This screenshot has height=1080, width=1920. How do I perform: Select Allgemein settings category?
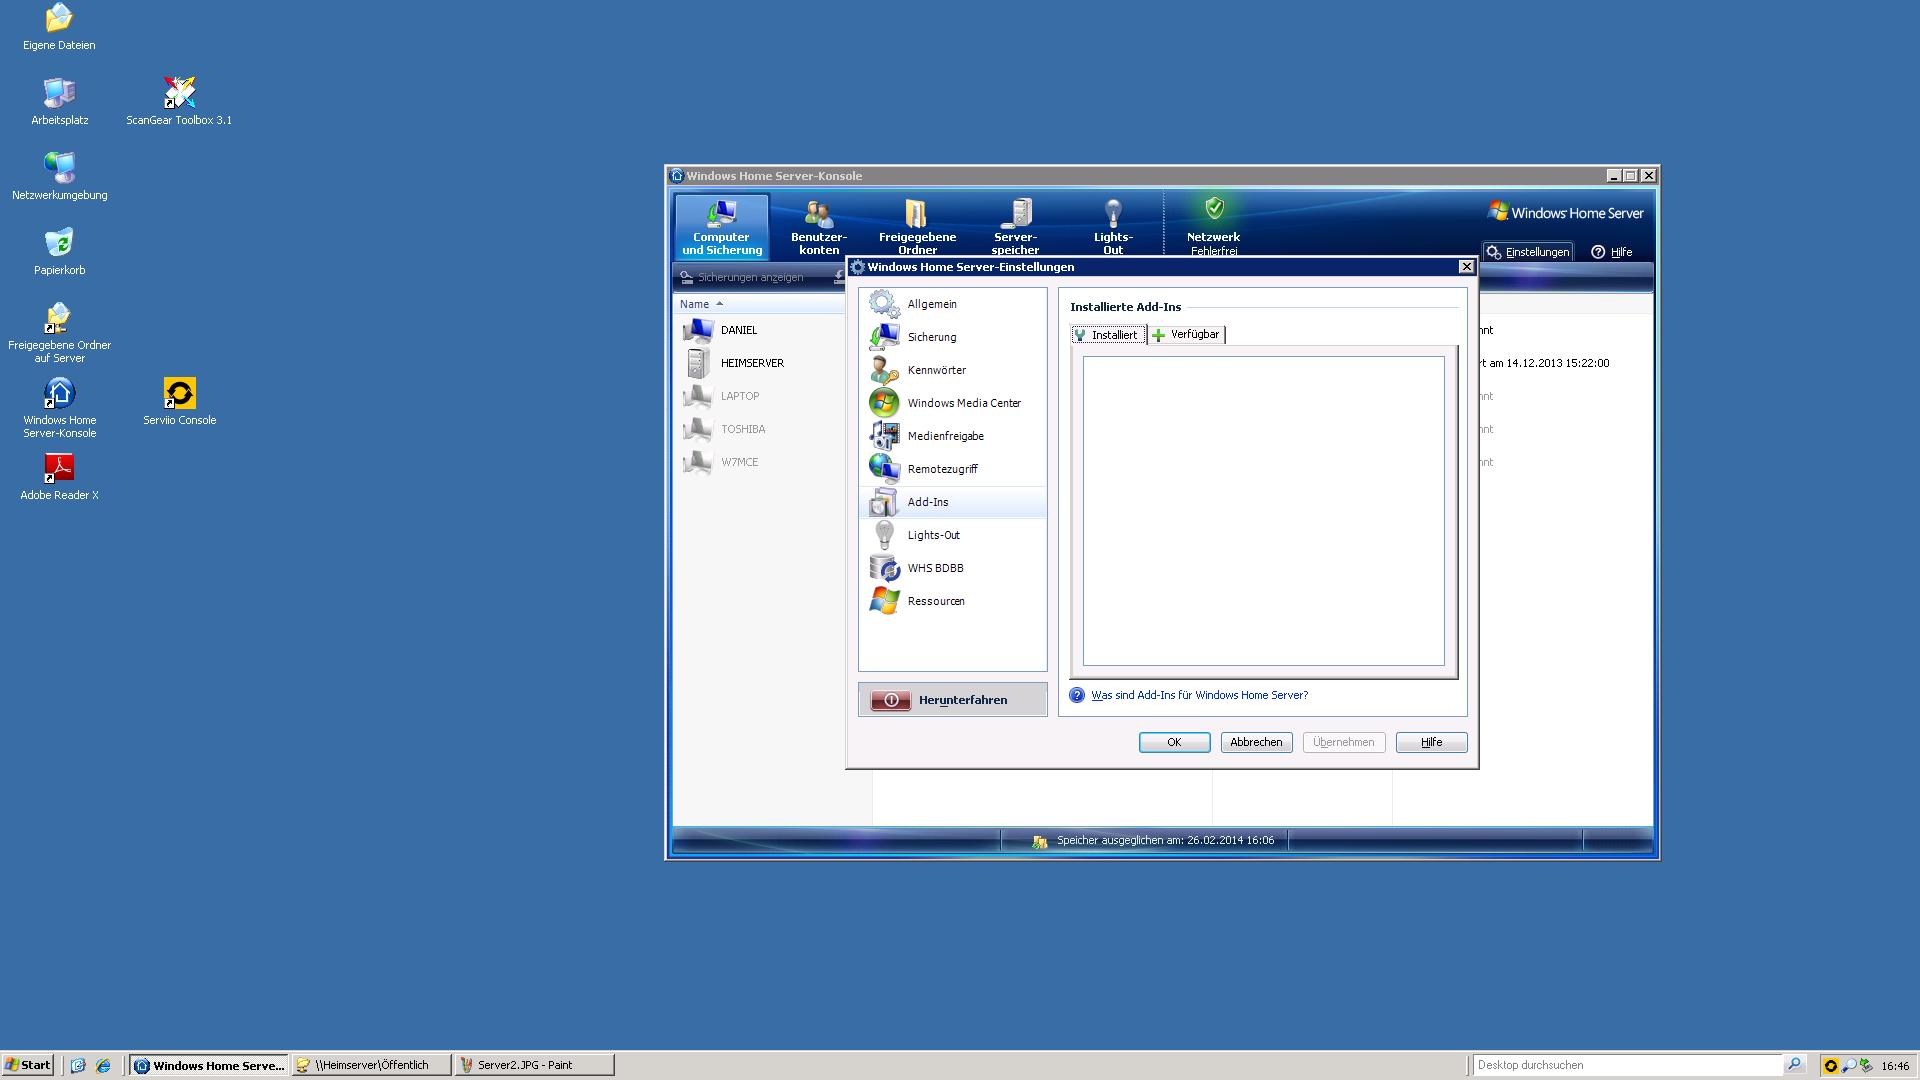pos(952,304)
